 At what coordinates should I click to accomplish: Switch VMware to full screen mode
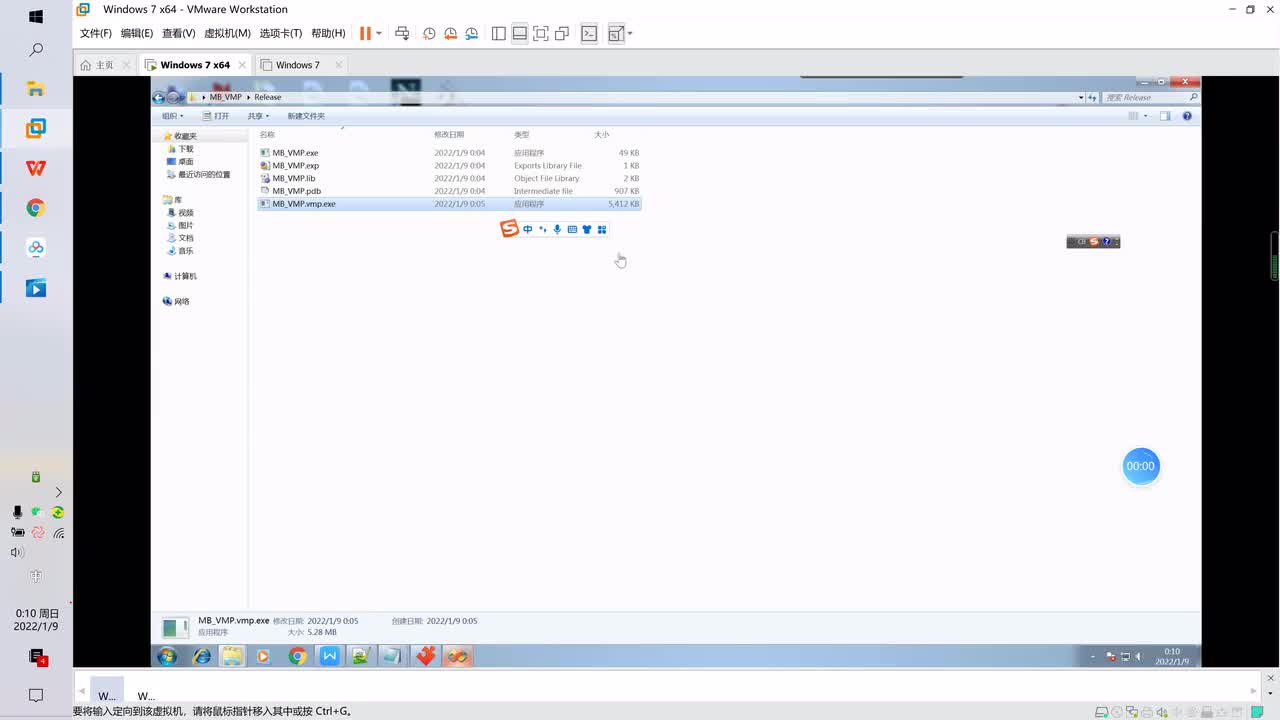[x=541, y=33]
